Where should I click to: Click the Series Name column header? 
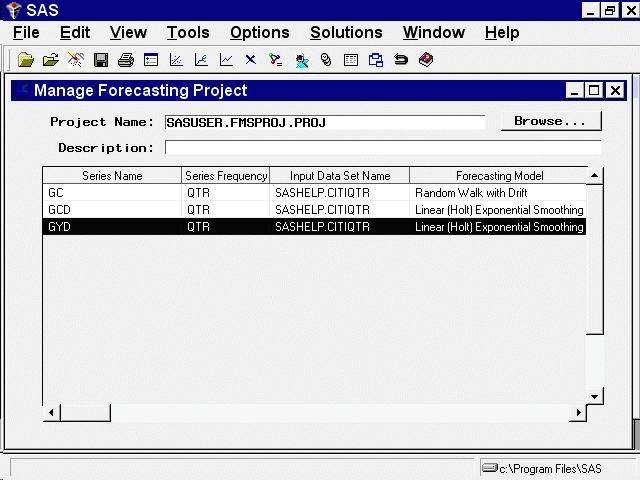112,176
